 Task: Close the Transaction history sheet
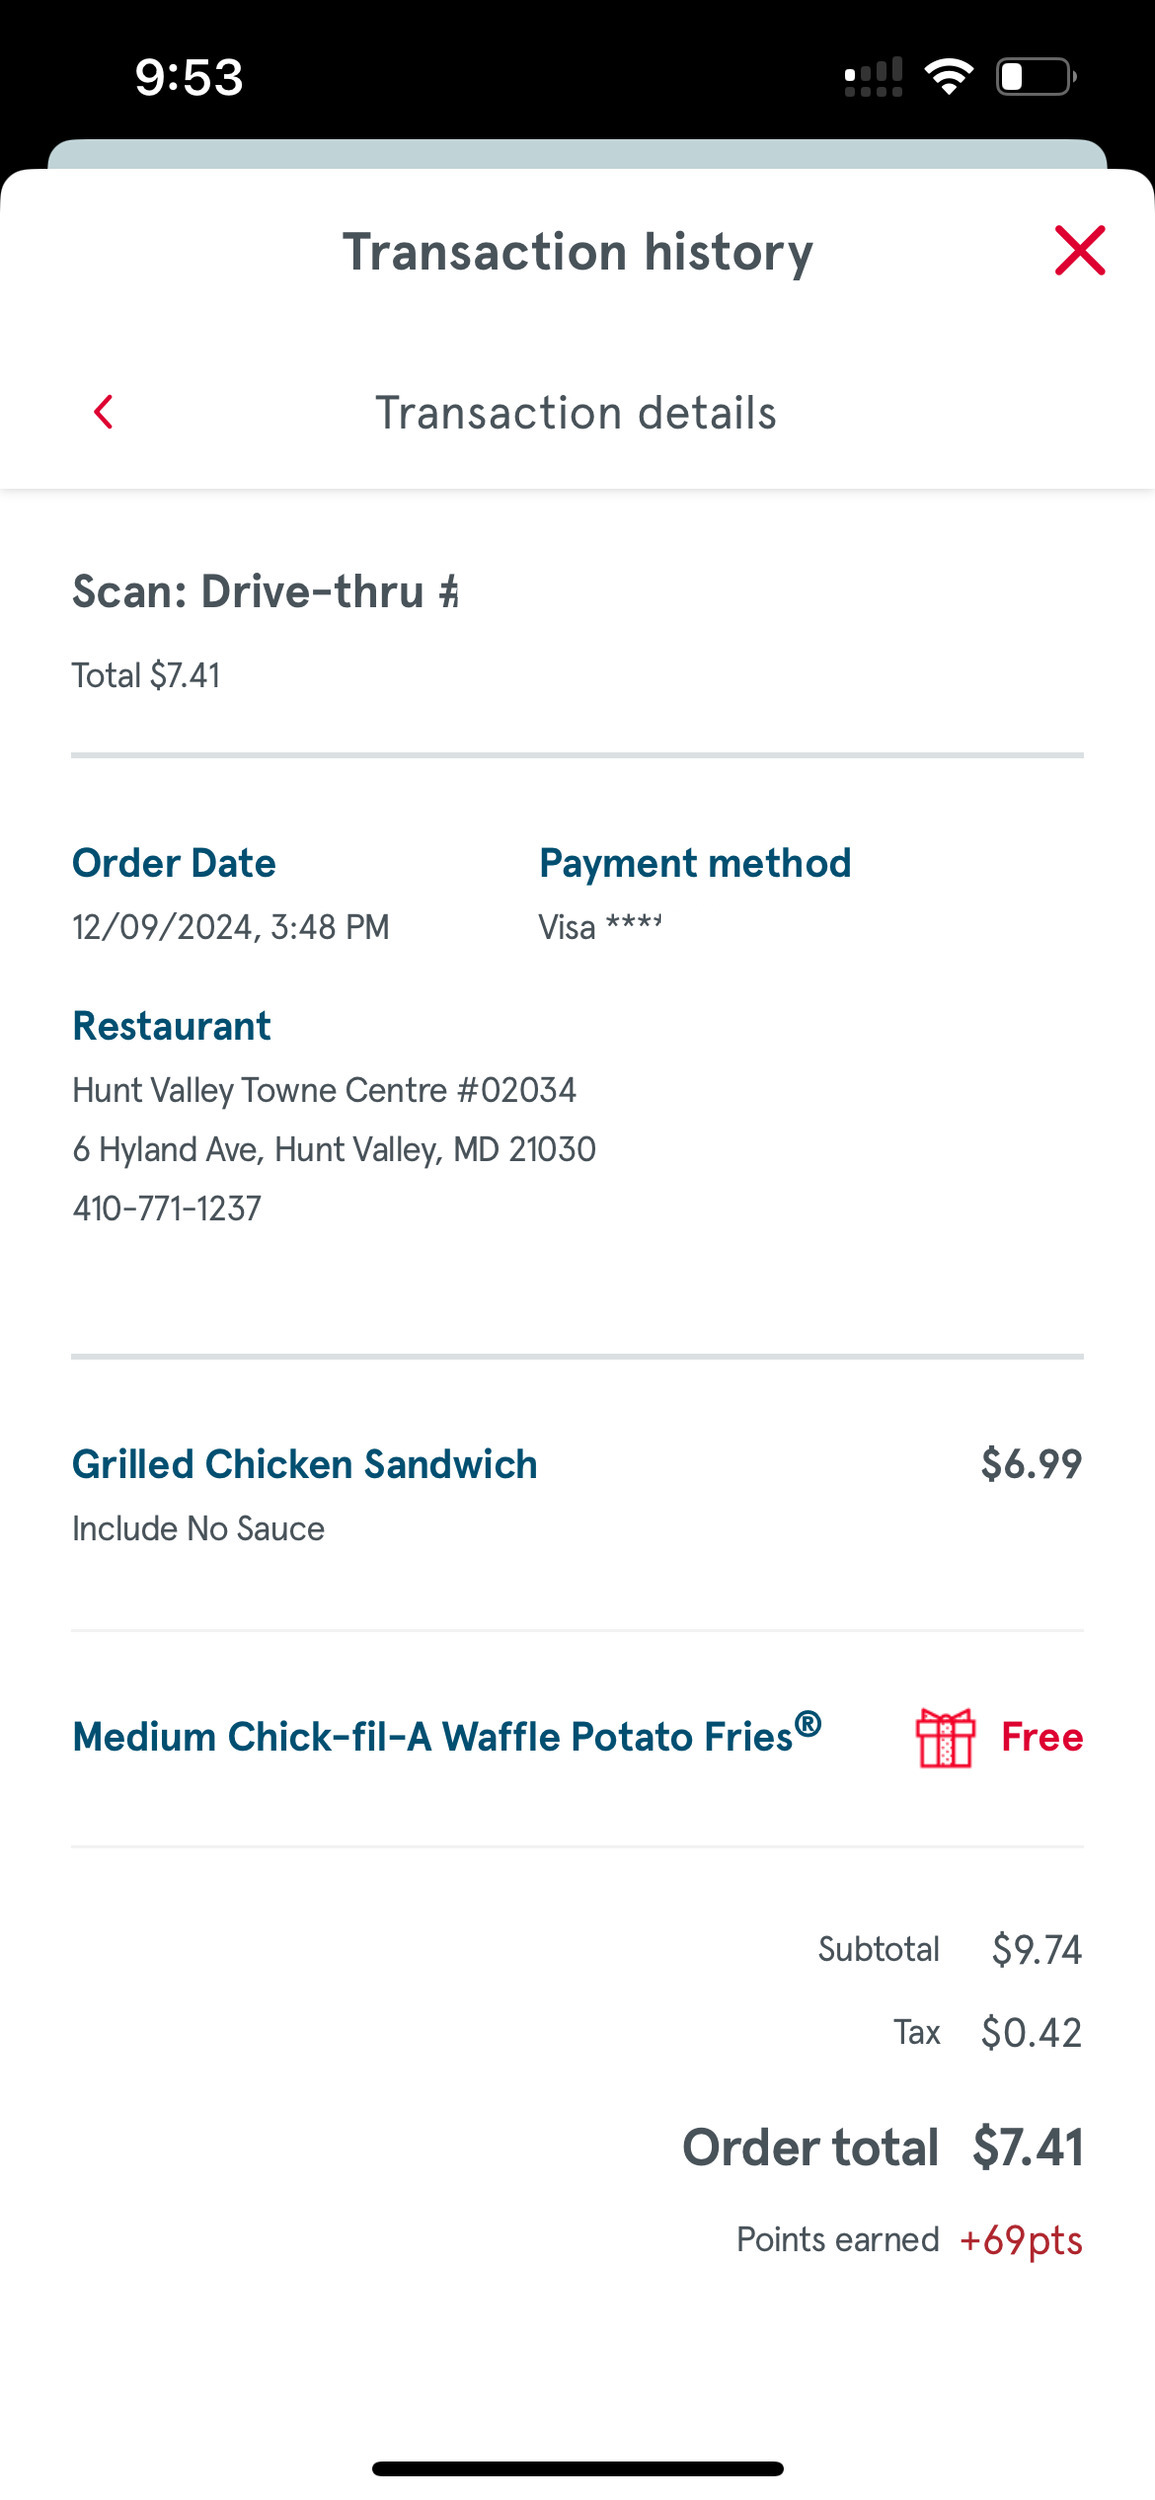(1079, 250)
